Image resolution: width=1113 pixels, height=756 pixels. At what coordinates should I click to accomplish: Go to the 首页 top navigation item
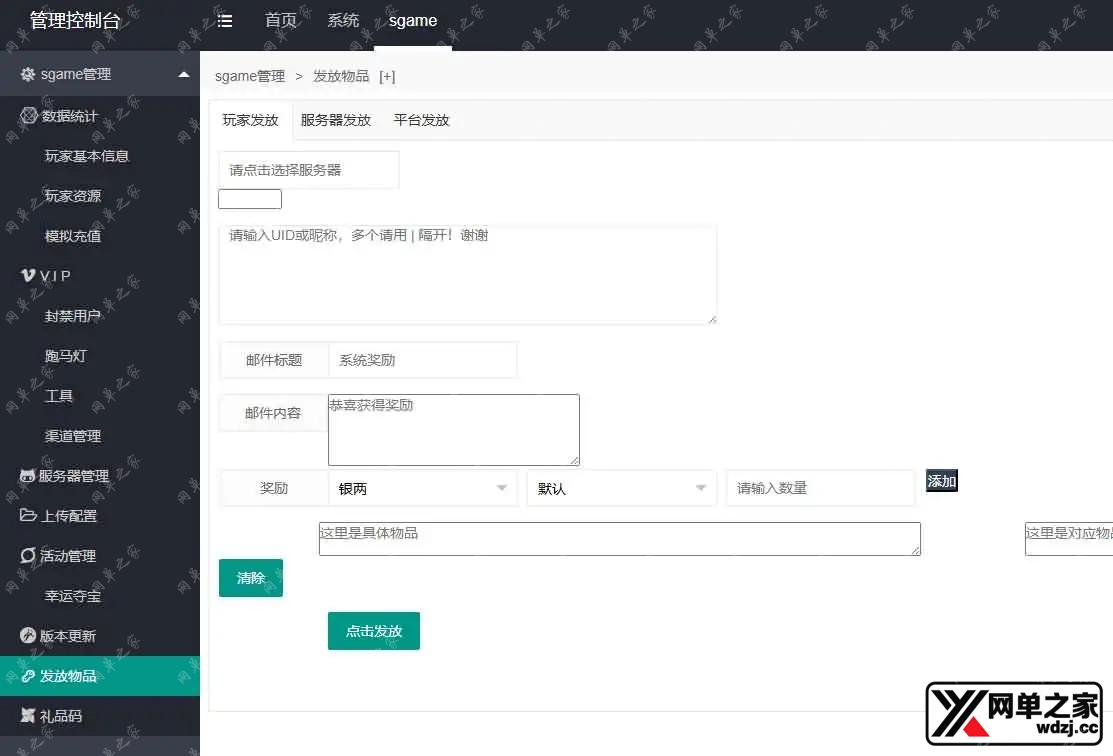point(280,21)
